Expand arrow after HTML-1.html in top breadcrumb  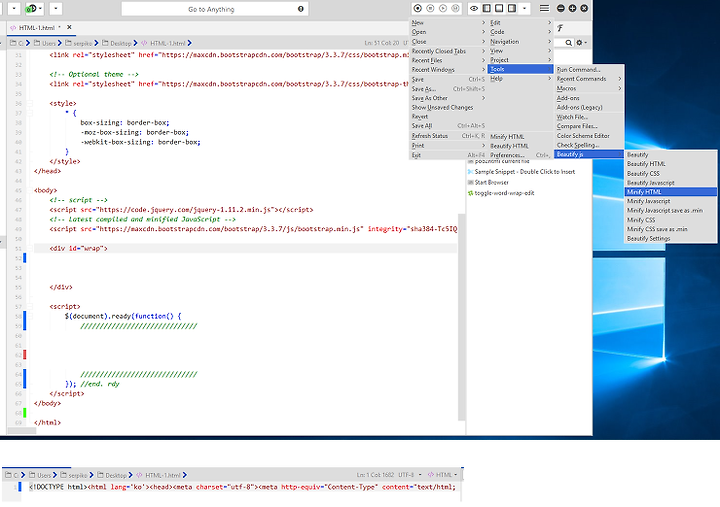(x=190, y=43)
